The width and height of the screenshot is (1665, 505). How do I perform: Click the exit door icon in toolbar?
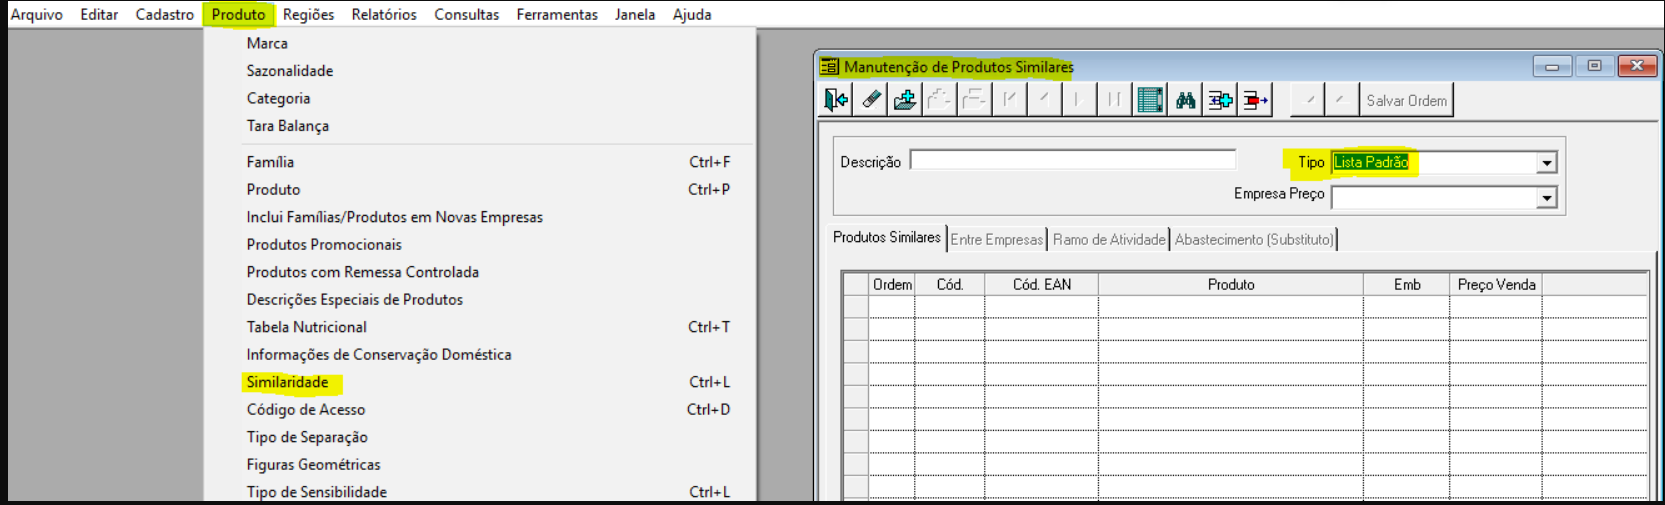[x=836, y=100]
